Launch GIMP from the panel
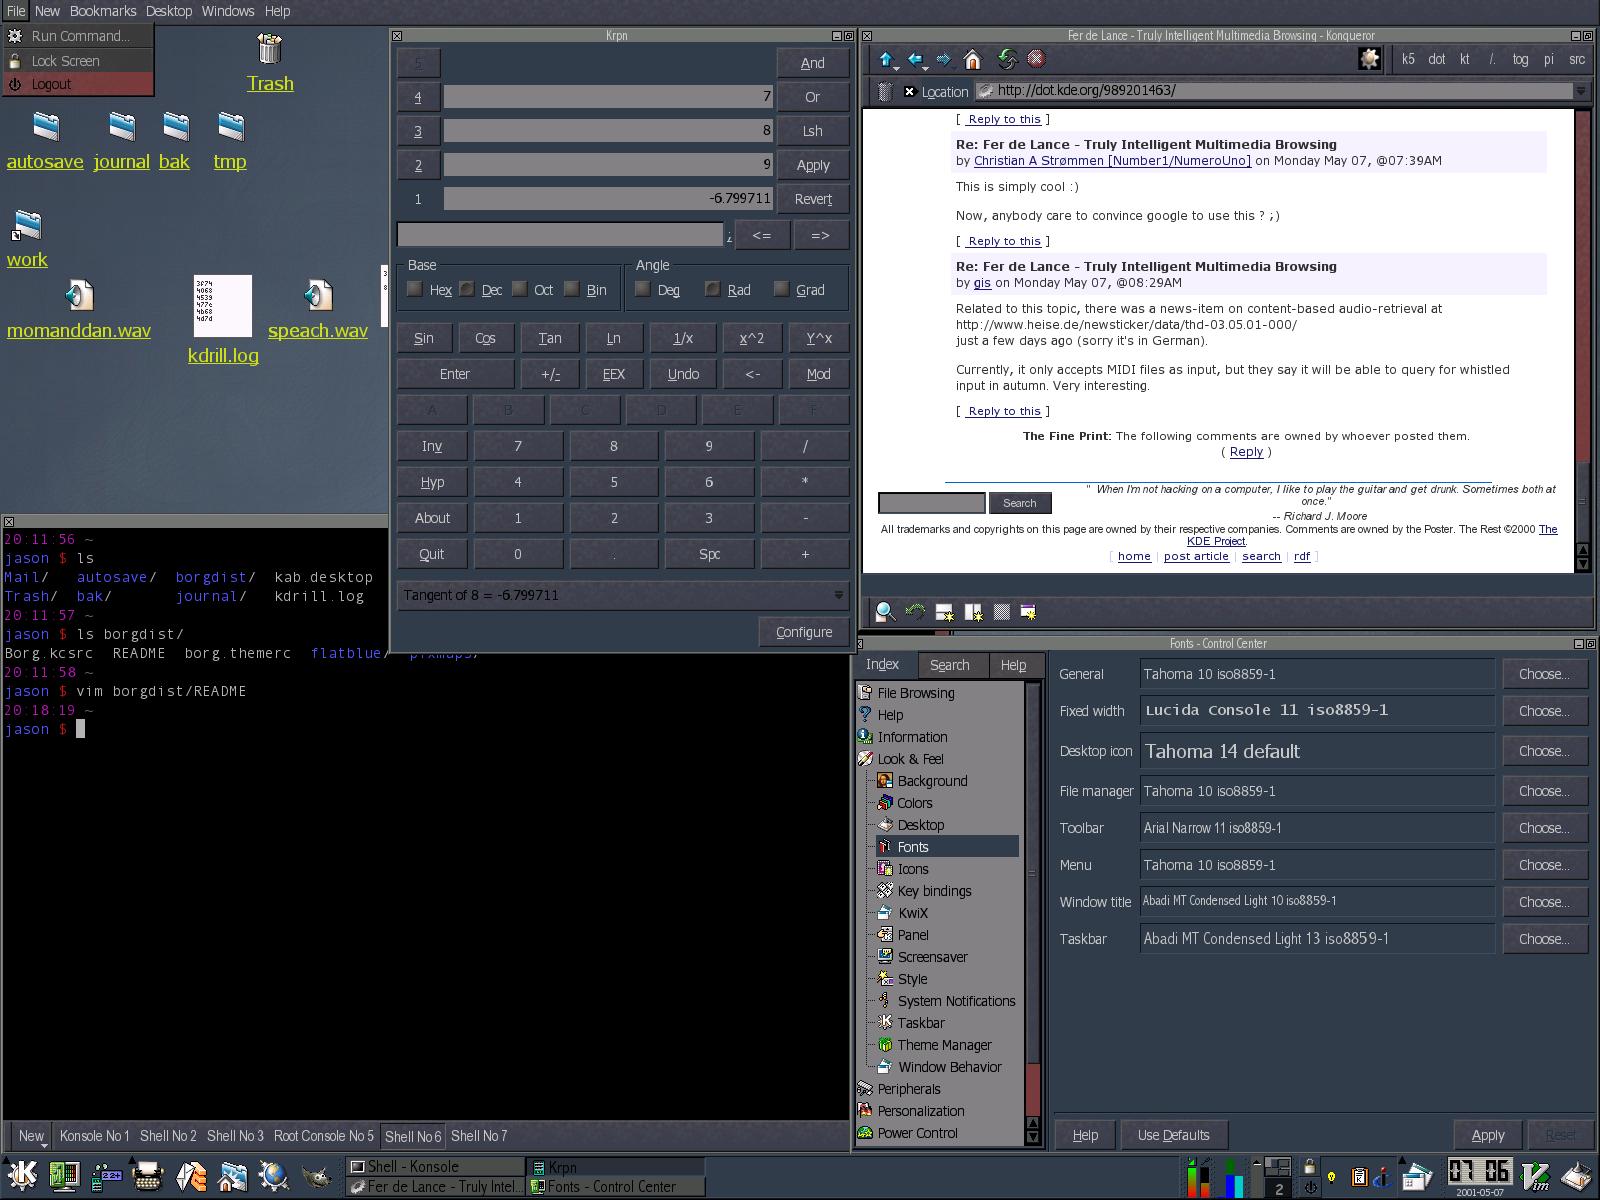 click(x=316, y=1176)
